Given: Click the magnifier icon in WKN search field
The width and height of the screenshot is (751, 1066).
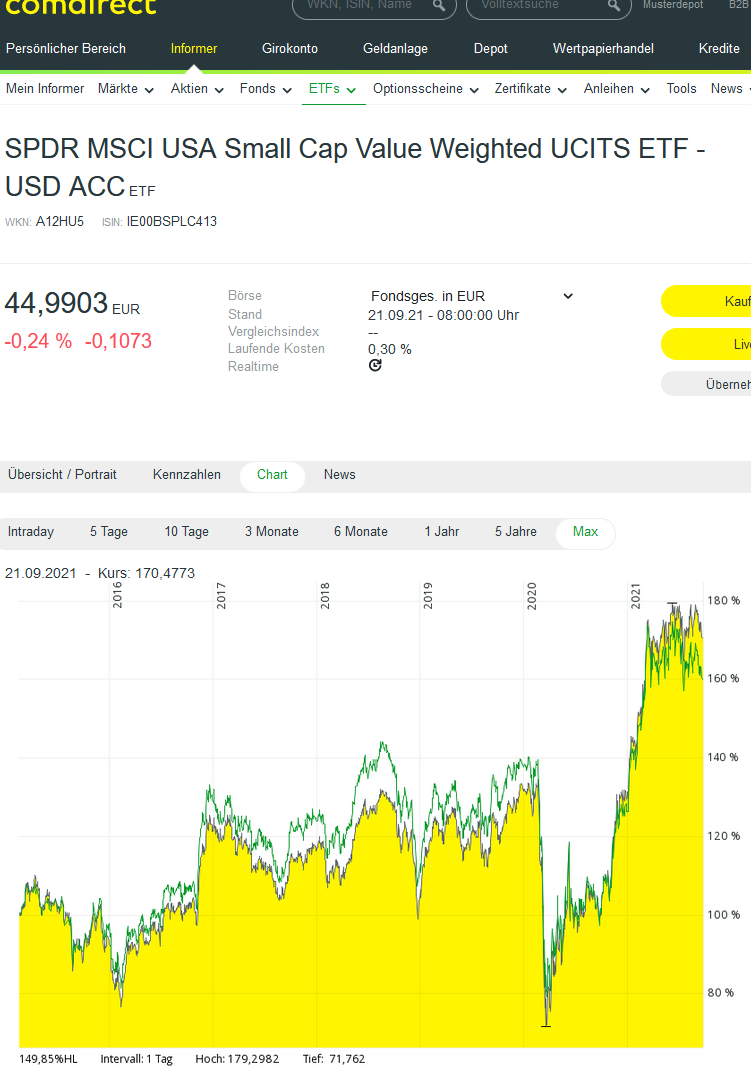Looking at the screenshot, I should click(439, 6).
